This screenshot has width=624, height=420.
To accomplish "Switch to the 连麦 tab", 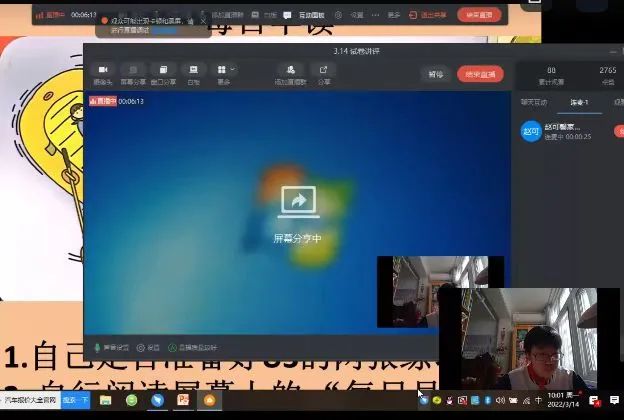I will (x=579, y=102).
